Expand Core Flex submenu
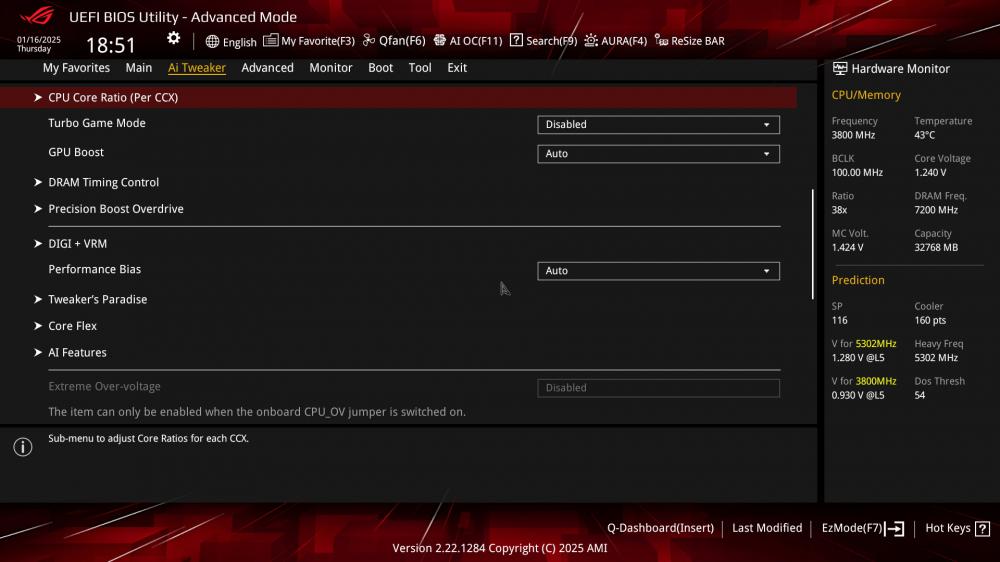Viewport: 1000px width, 562px height. [72, 326]
